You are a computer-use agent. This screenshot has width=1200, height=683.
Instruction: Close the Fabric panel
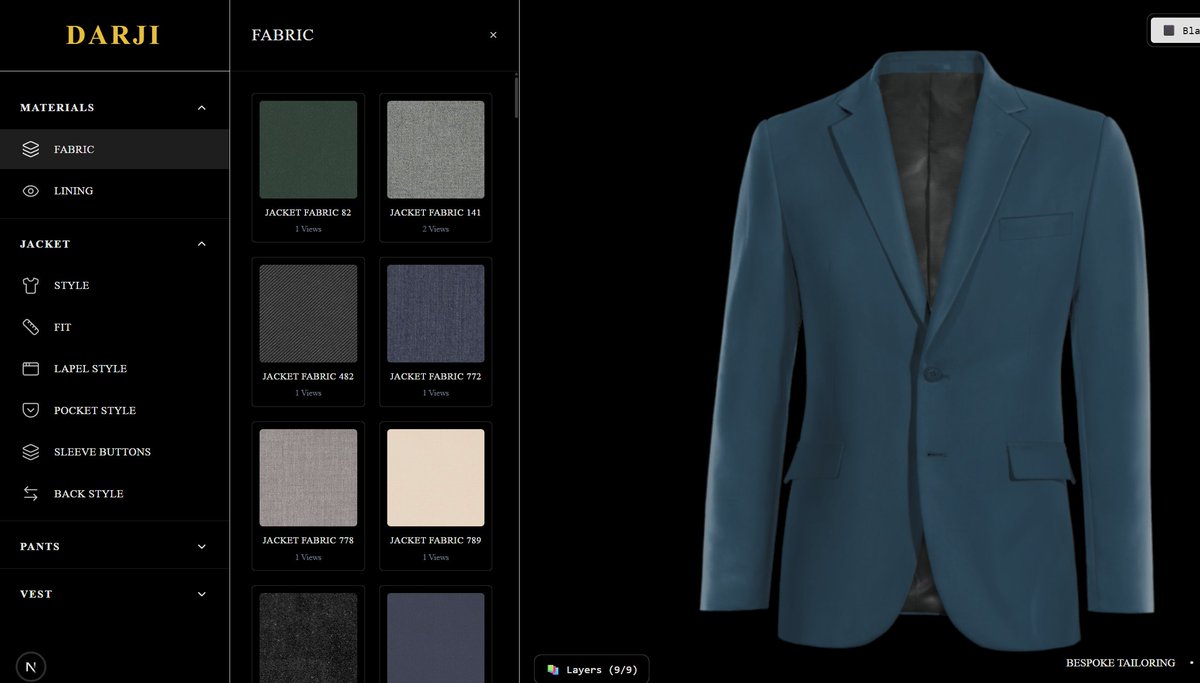[x=493, y=35]
